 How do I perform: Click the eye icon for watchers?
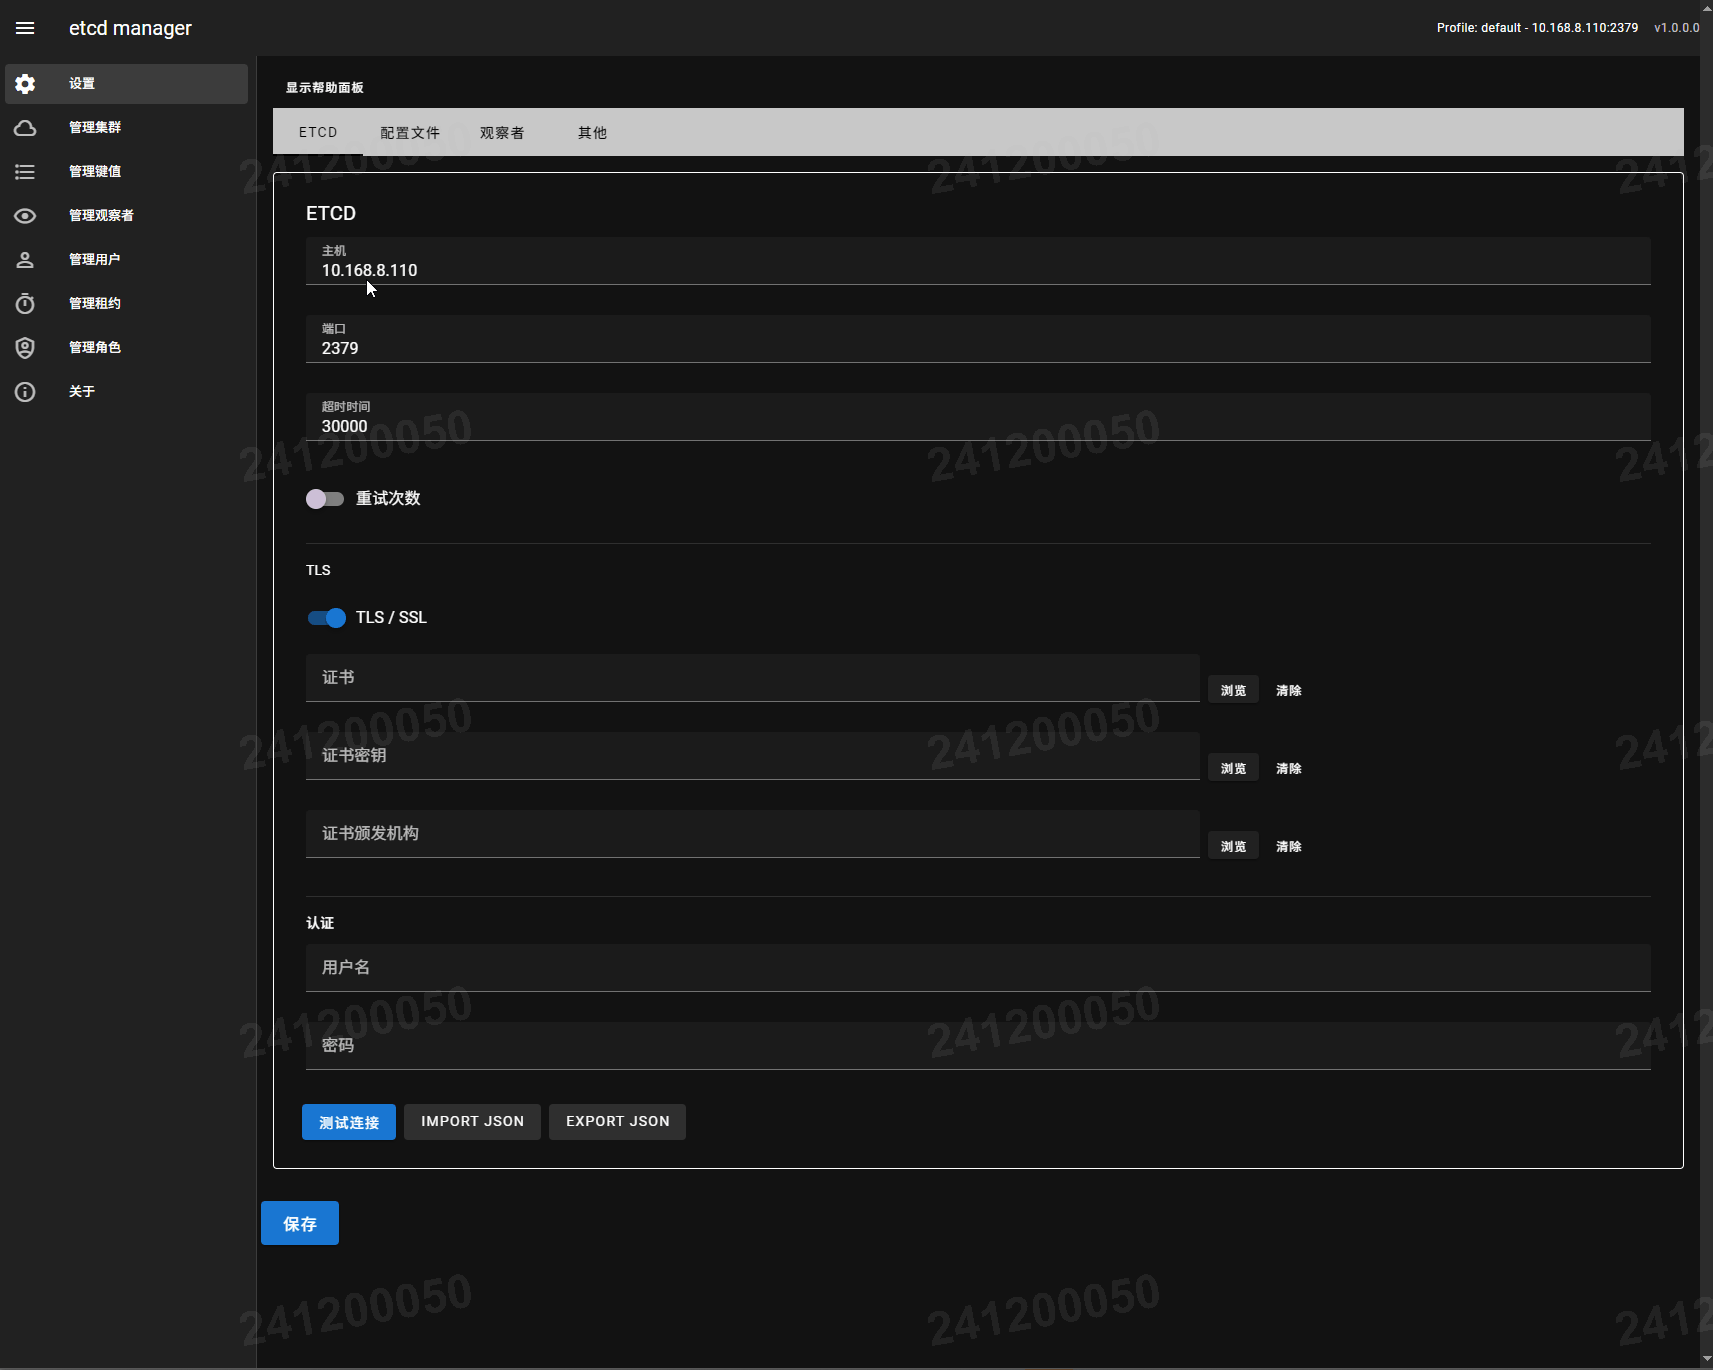point(25,216)
